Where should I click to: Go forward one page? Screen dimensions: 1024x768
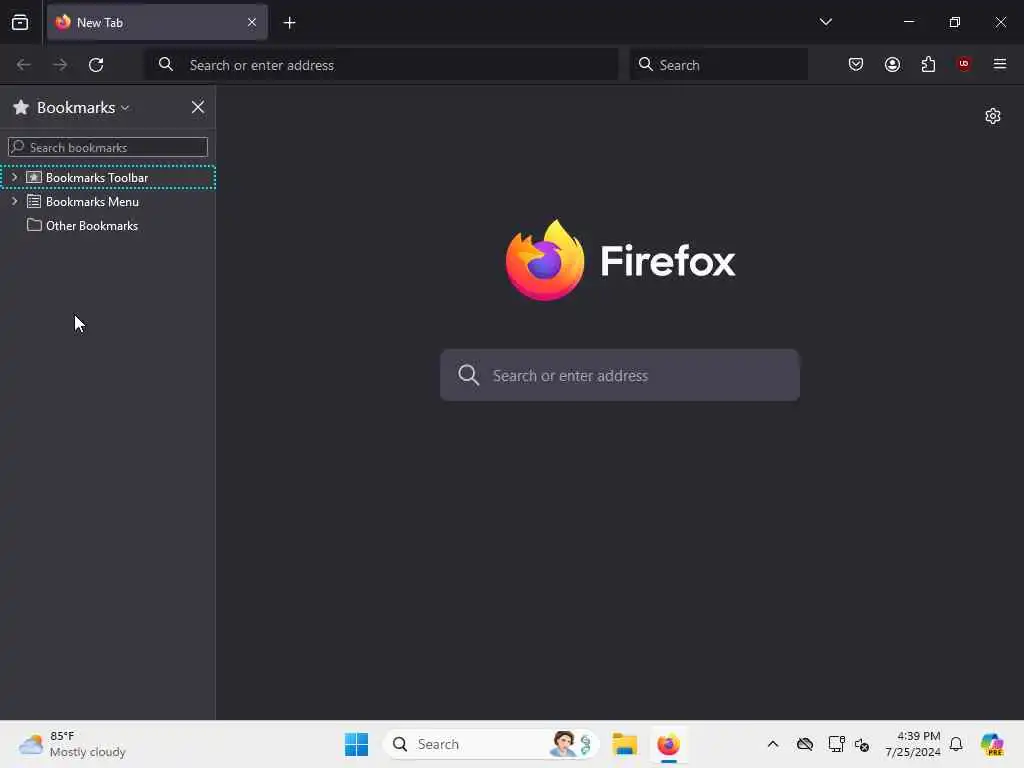pos(60,65)
